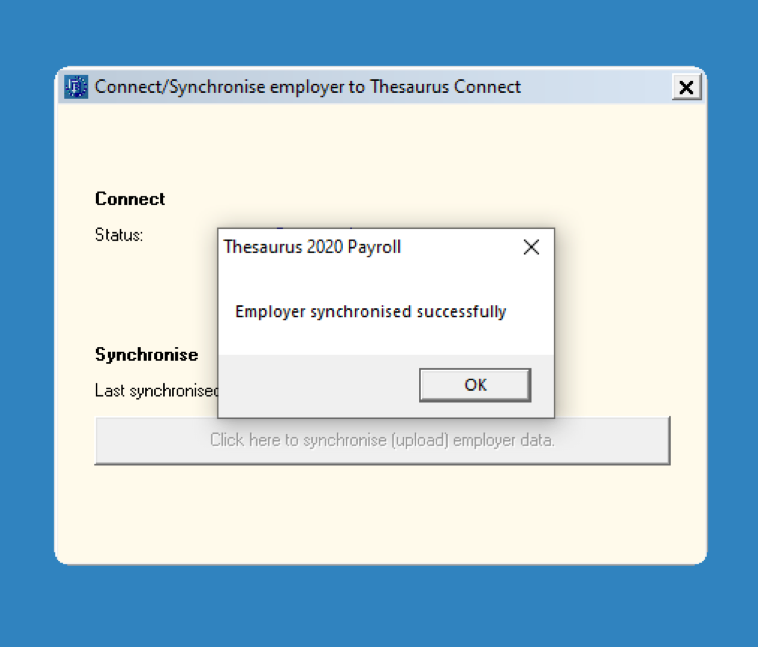Viewport: 758px width, 647px height.
Task: Click the synchronise (upload) employer data button
Action: 382,441
